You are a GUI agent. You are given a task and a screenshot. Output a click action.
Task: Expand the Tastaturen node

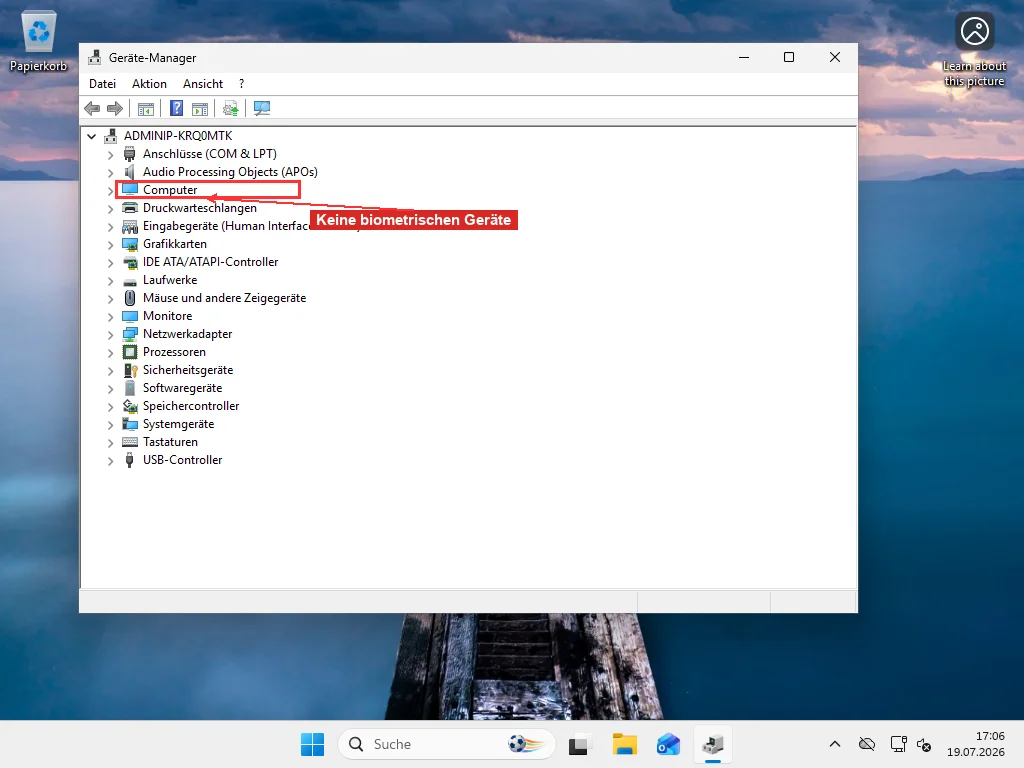coord(110,443)
